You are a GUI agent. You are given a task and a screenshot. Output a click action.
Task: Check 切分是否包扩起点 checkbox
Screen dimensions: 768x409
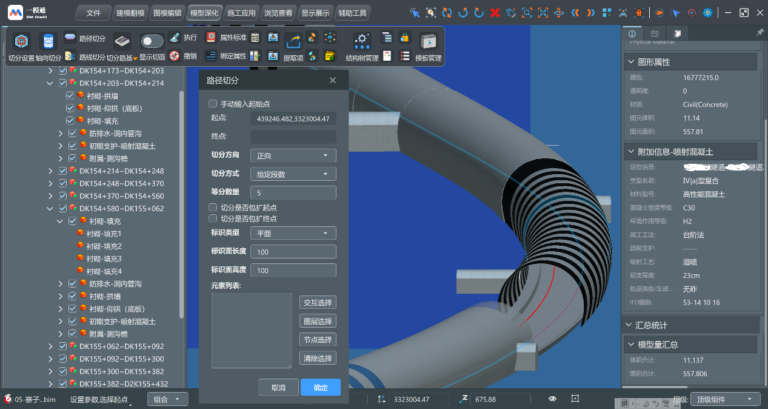tap(213, 207)
